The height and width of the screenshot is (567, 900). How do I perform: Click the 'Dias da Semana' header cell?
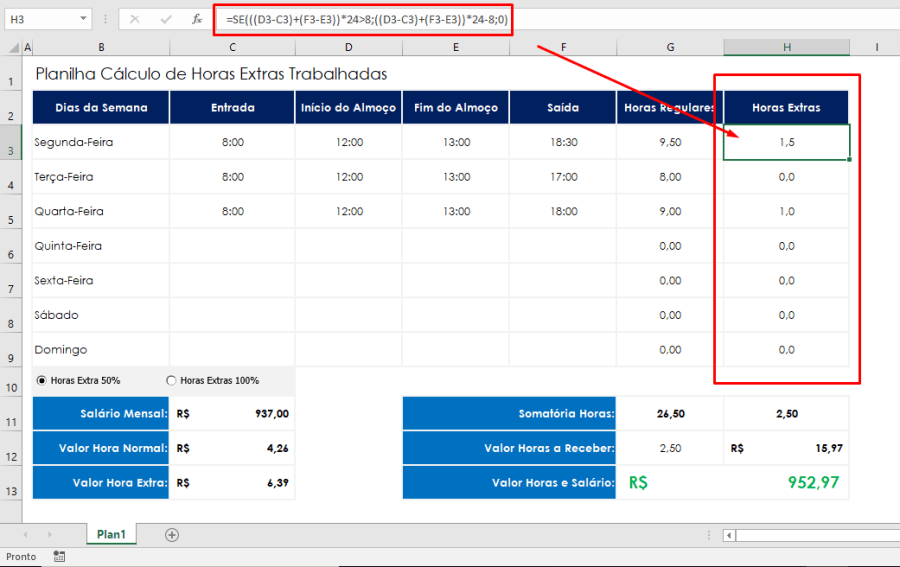coord(101,107)
